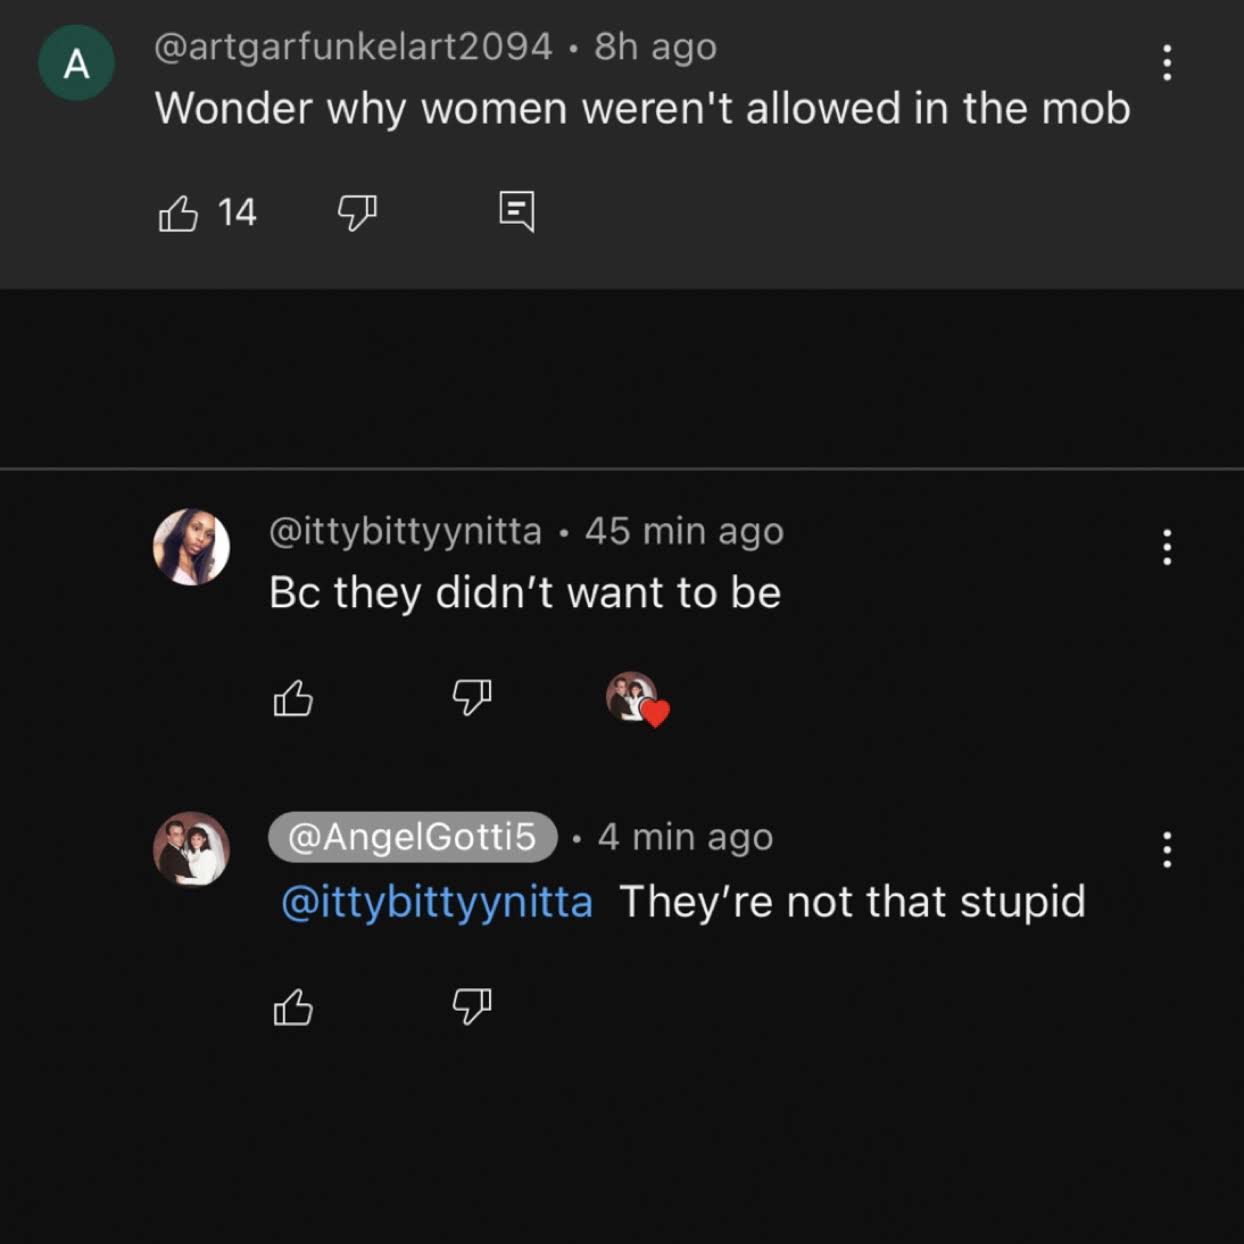1244x1244 pixels.
Task: View ittybittyynitta's profile picture
Action: pos(191,547)
